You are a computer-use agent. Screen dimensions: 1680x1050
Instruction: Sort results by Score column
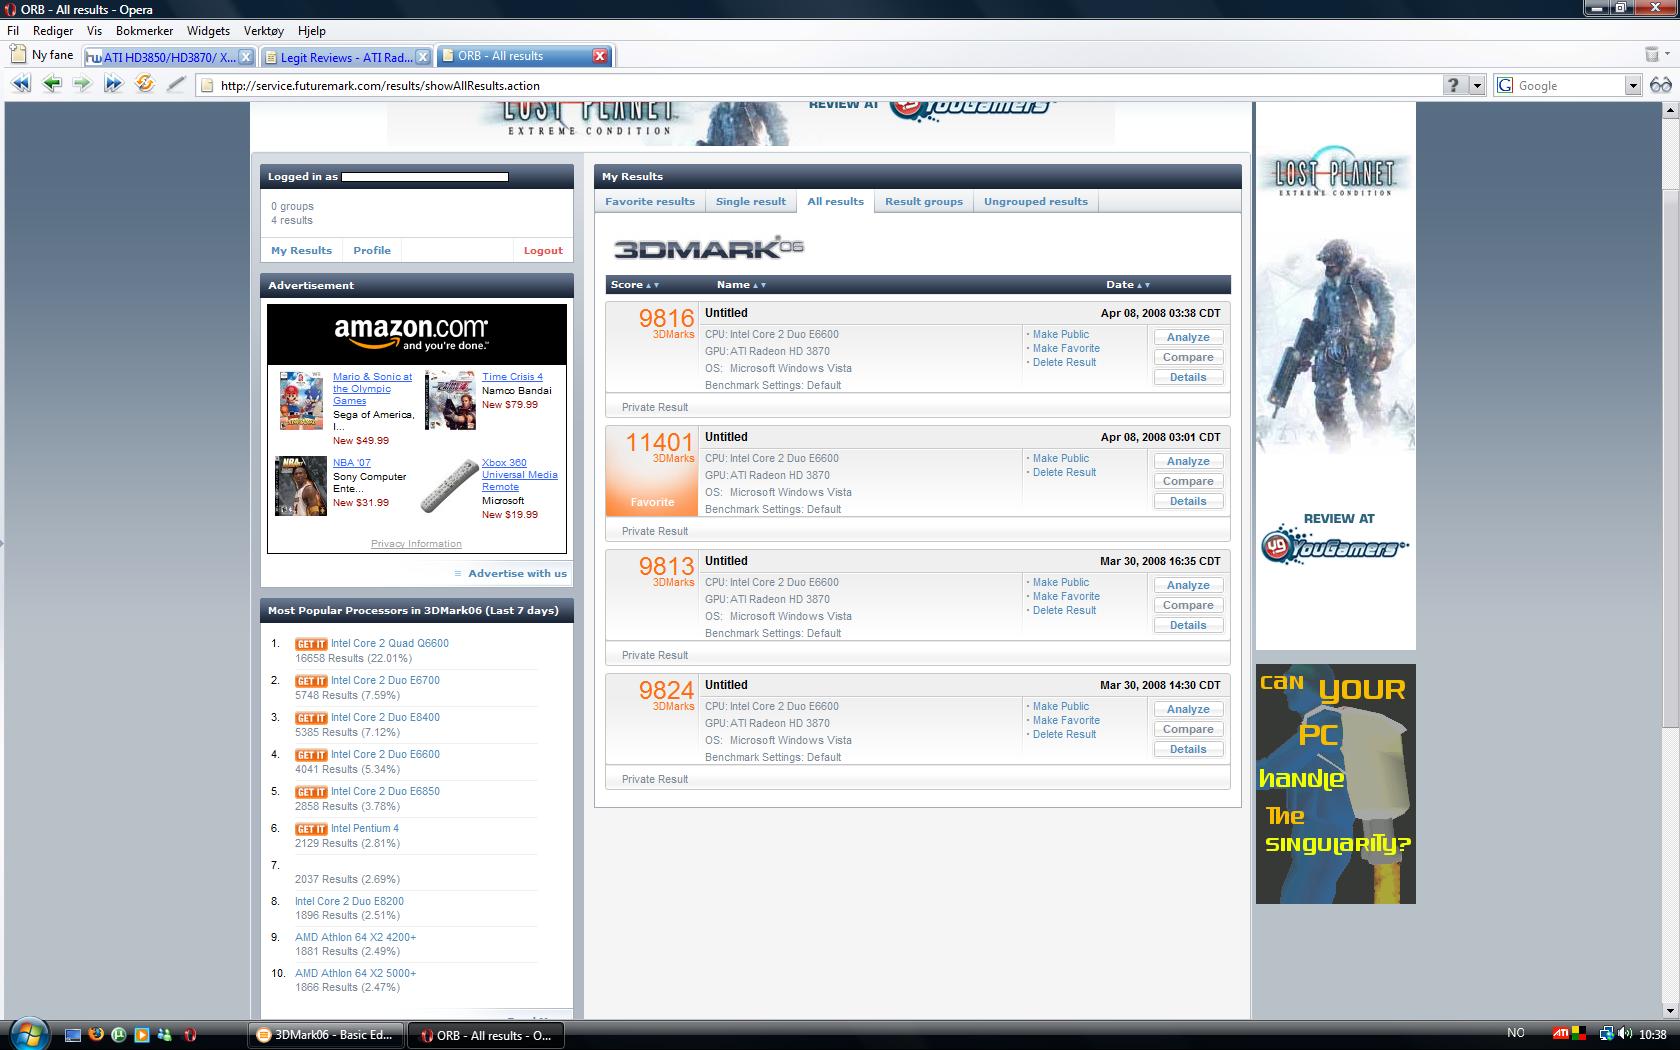[x=634, y=285]
